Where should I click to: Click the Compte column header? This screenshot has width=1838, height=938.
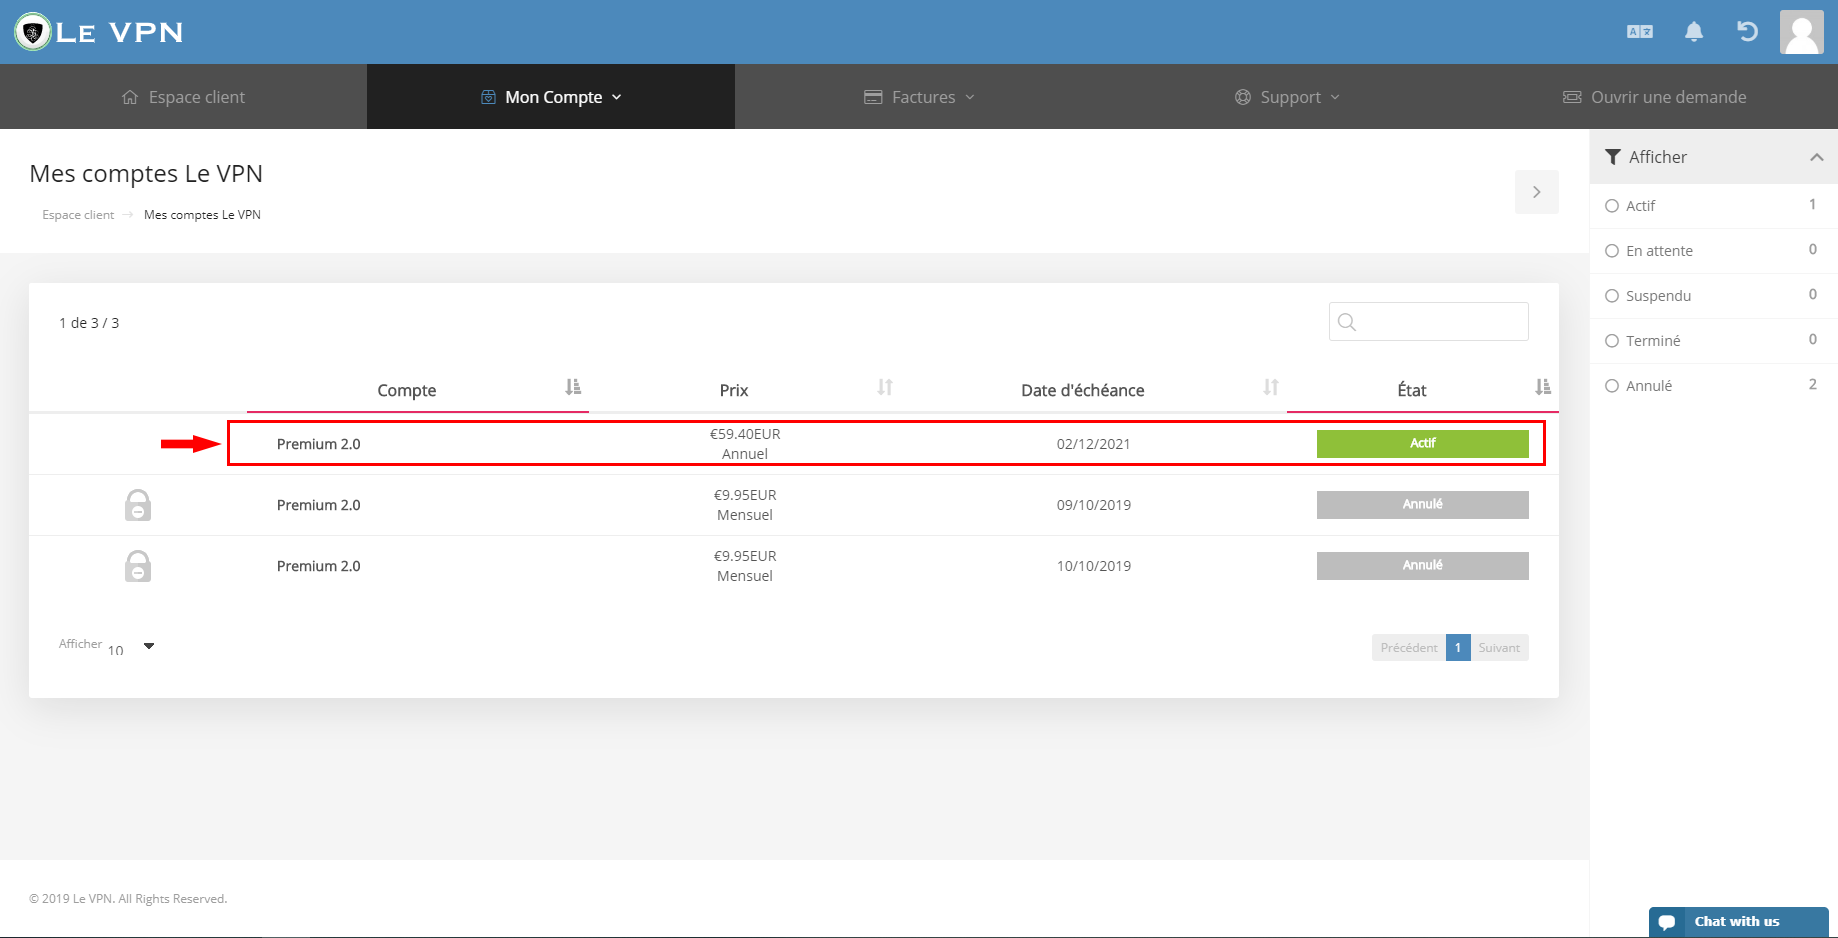point(406,390)
